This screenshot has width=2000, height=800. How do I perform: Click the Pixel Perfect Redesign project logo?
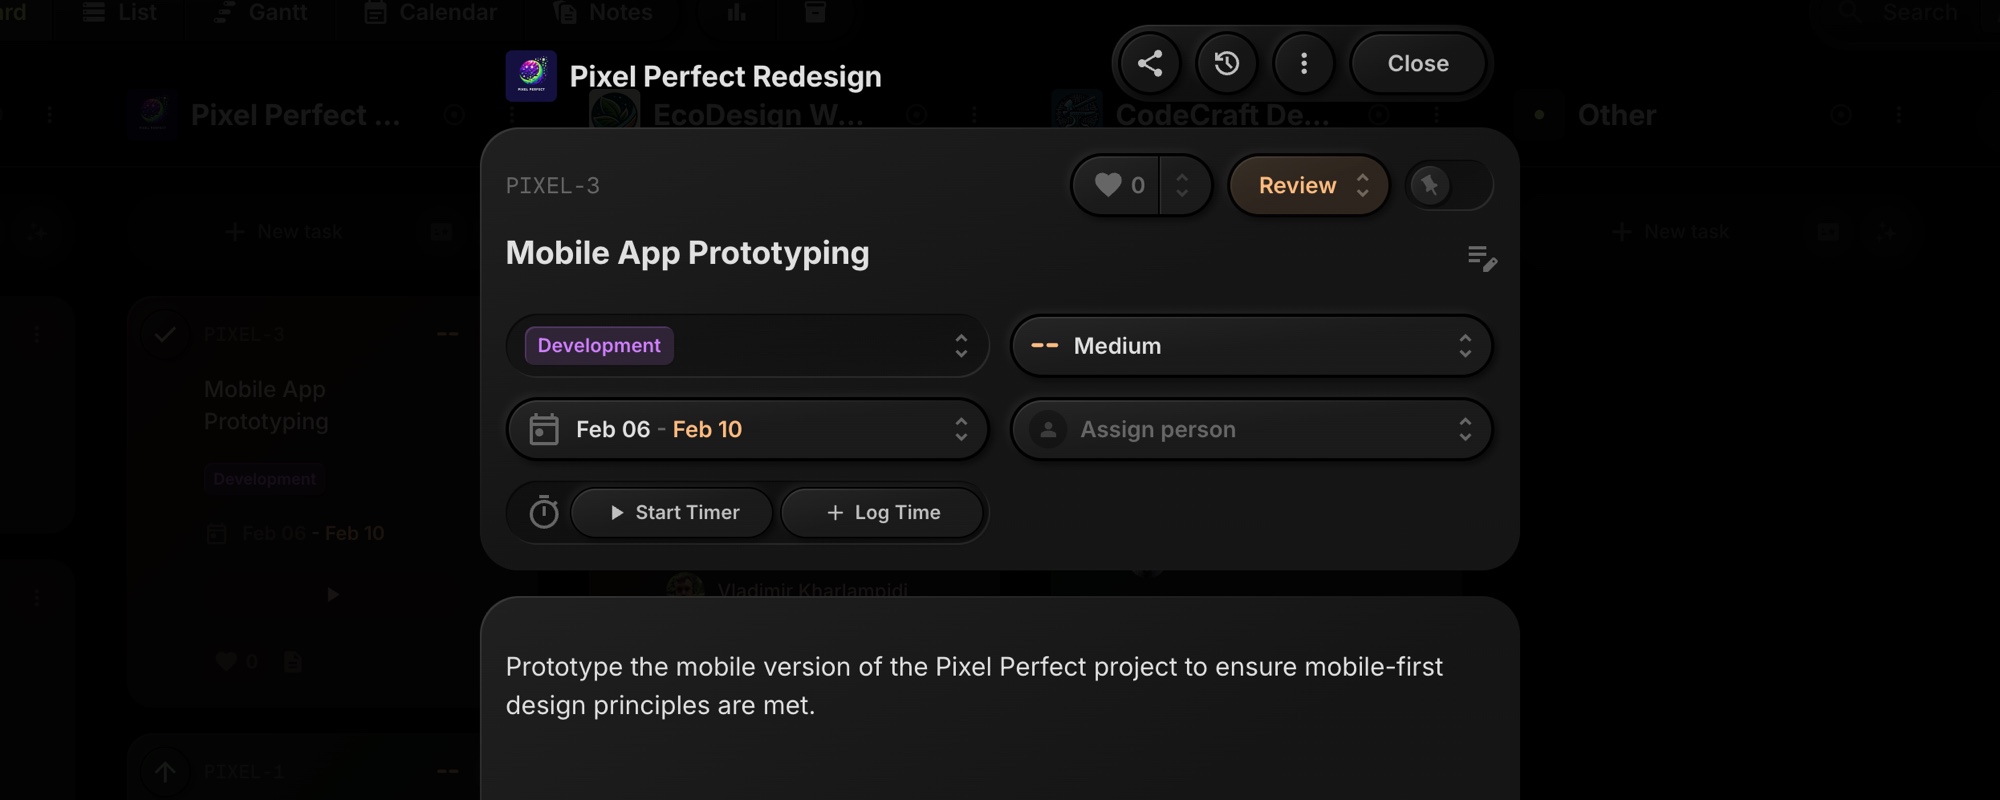point(531,76)
